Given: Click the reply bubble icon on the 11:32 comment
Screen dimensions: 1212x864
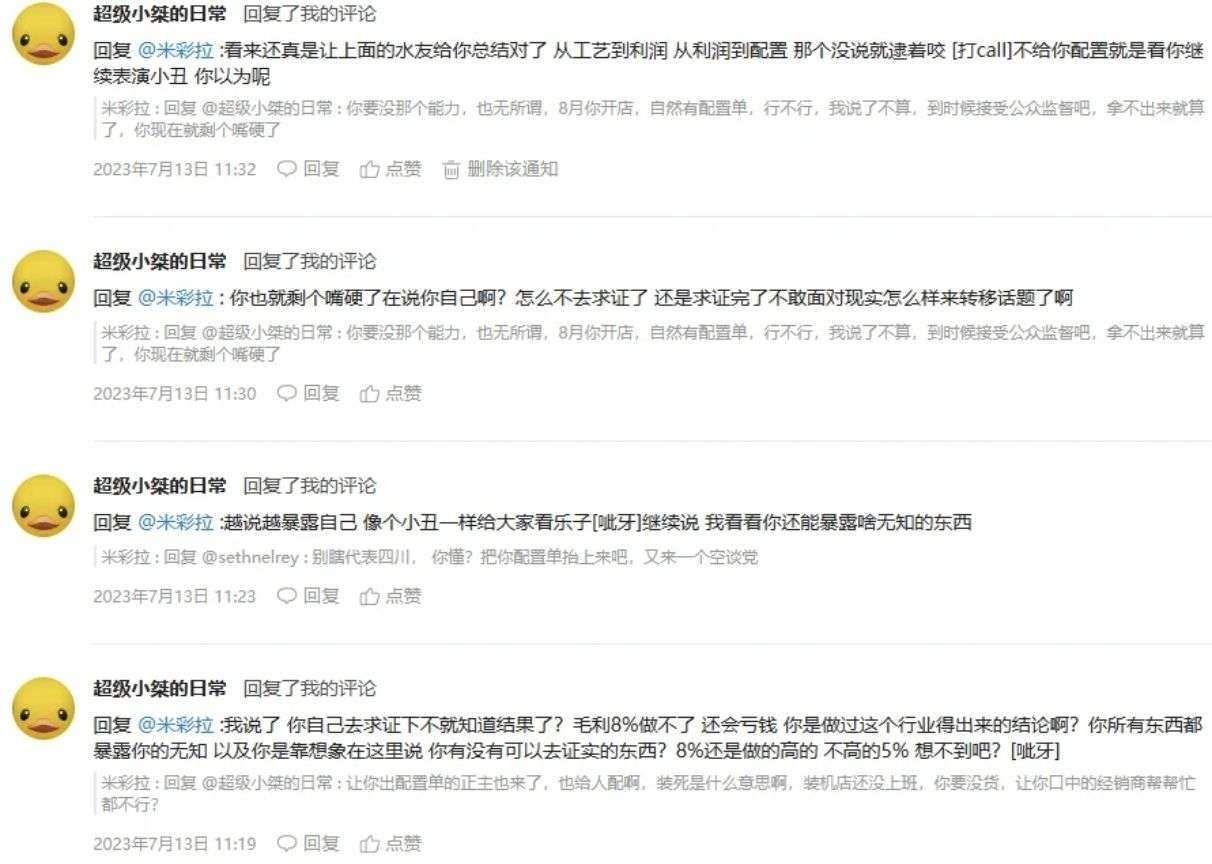Looking at the screenshot, I should pyautogui.click(x=287, y=169).
